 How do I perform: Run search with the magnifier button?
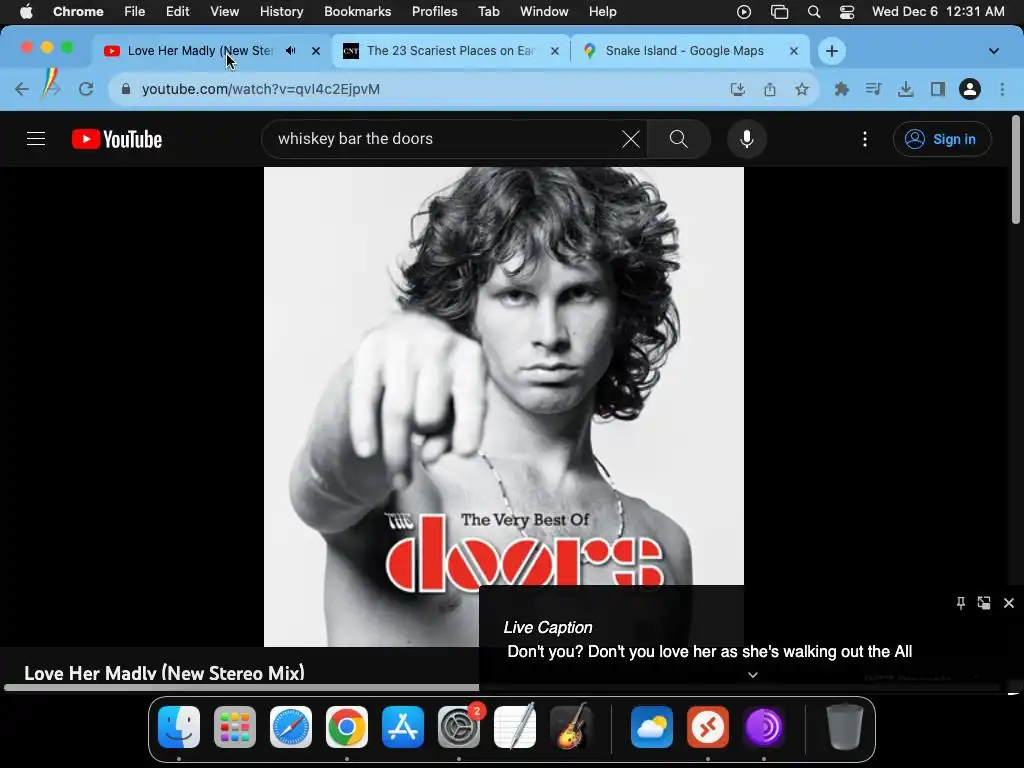point(679,139)
